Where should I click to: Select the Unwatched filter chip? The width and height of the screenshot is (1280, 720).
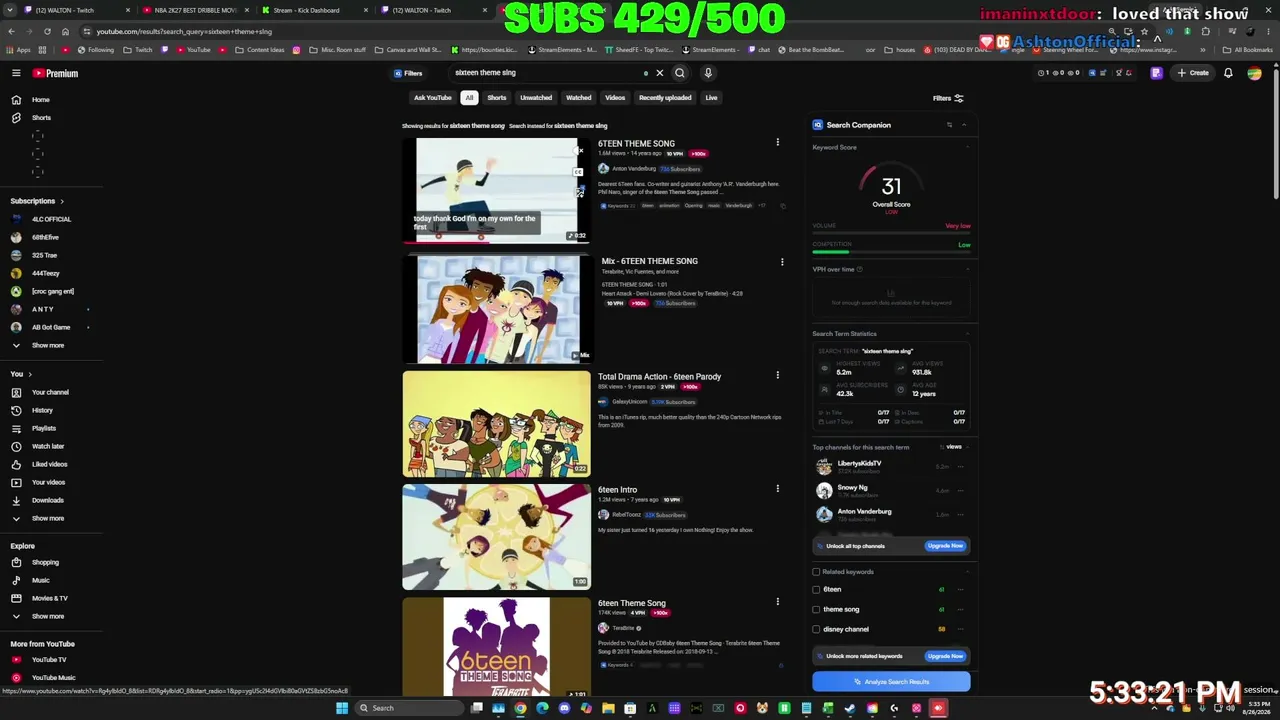[x=536, y=98]
